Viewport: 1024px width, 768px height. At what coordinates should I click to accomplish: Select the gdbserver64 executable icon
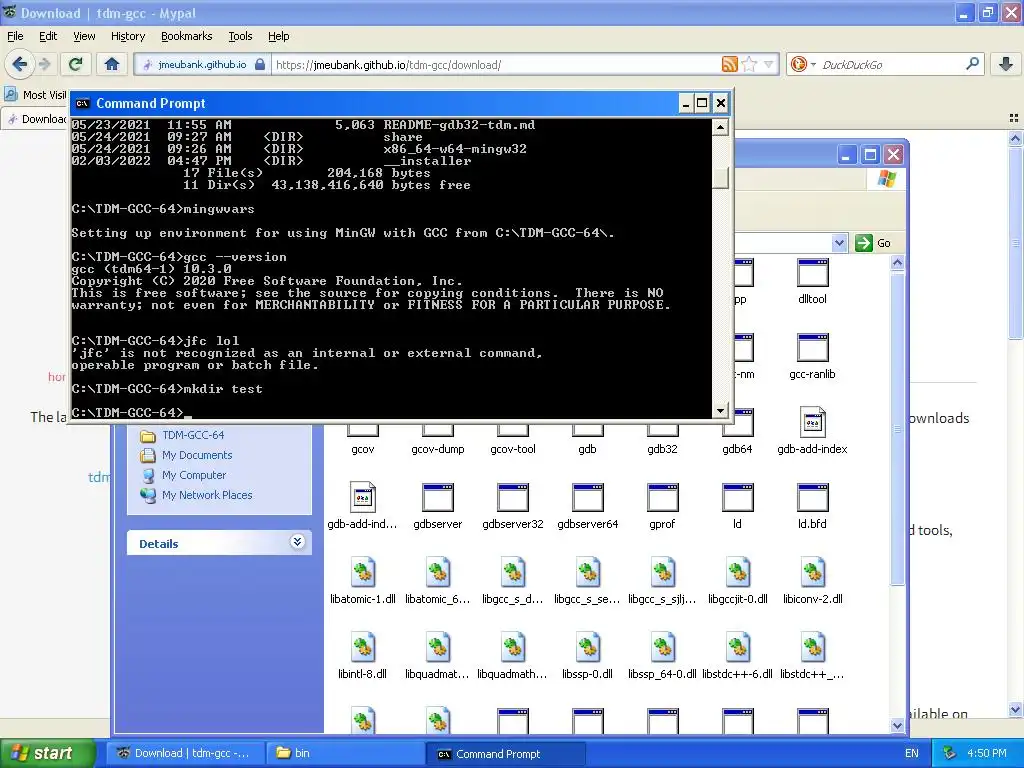588,498
